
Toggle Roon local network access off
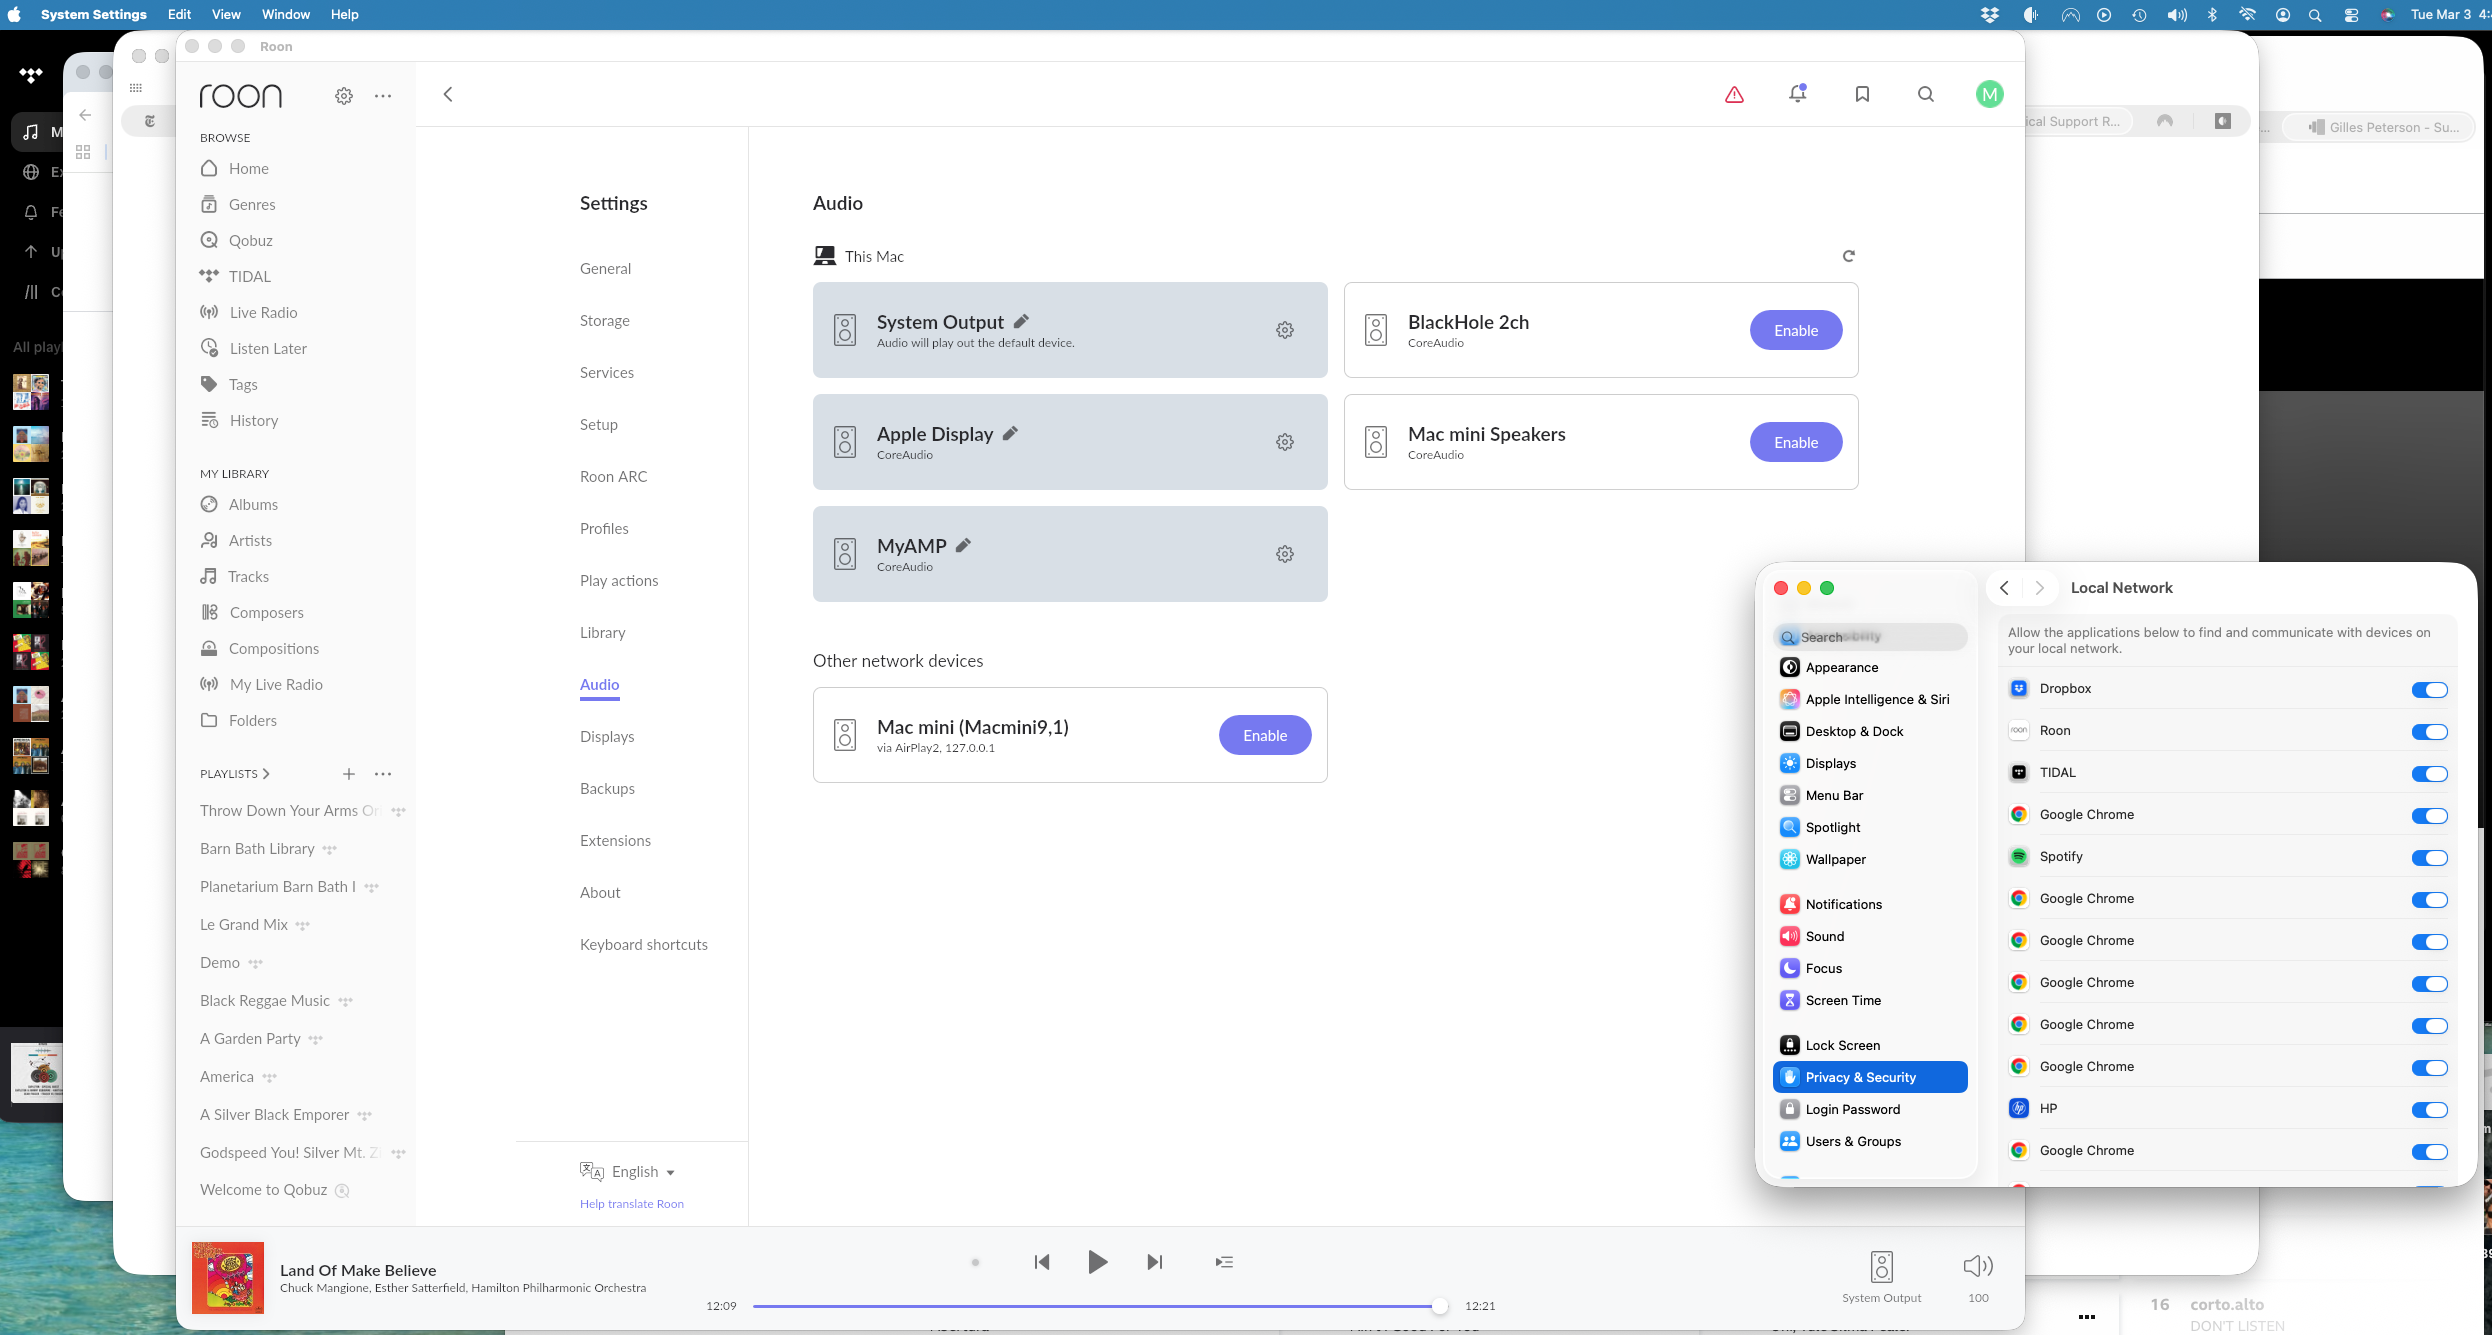[2428, 732]
